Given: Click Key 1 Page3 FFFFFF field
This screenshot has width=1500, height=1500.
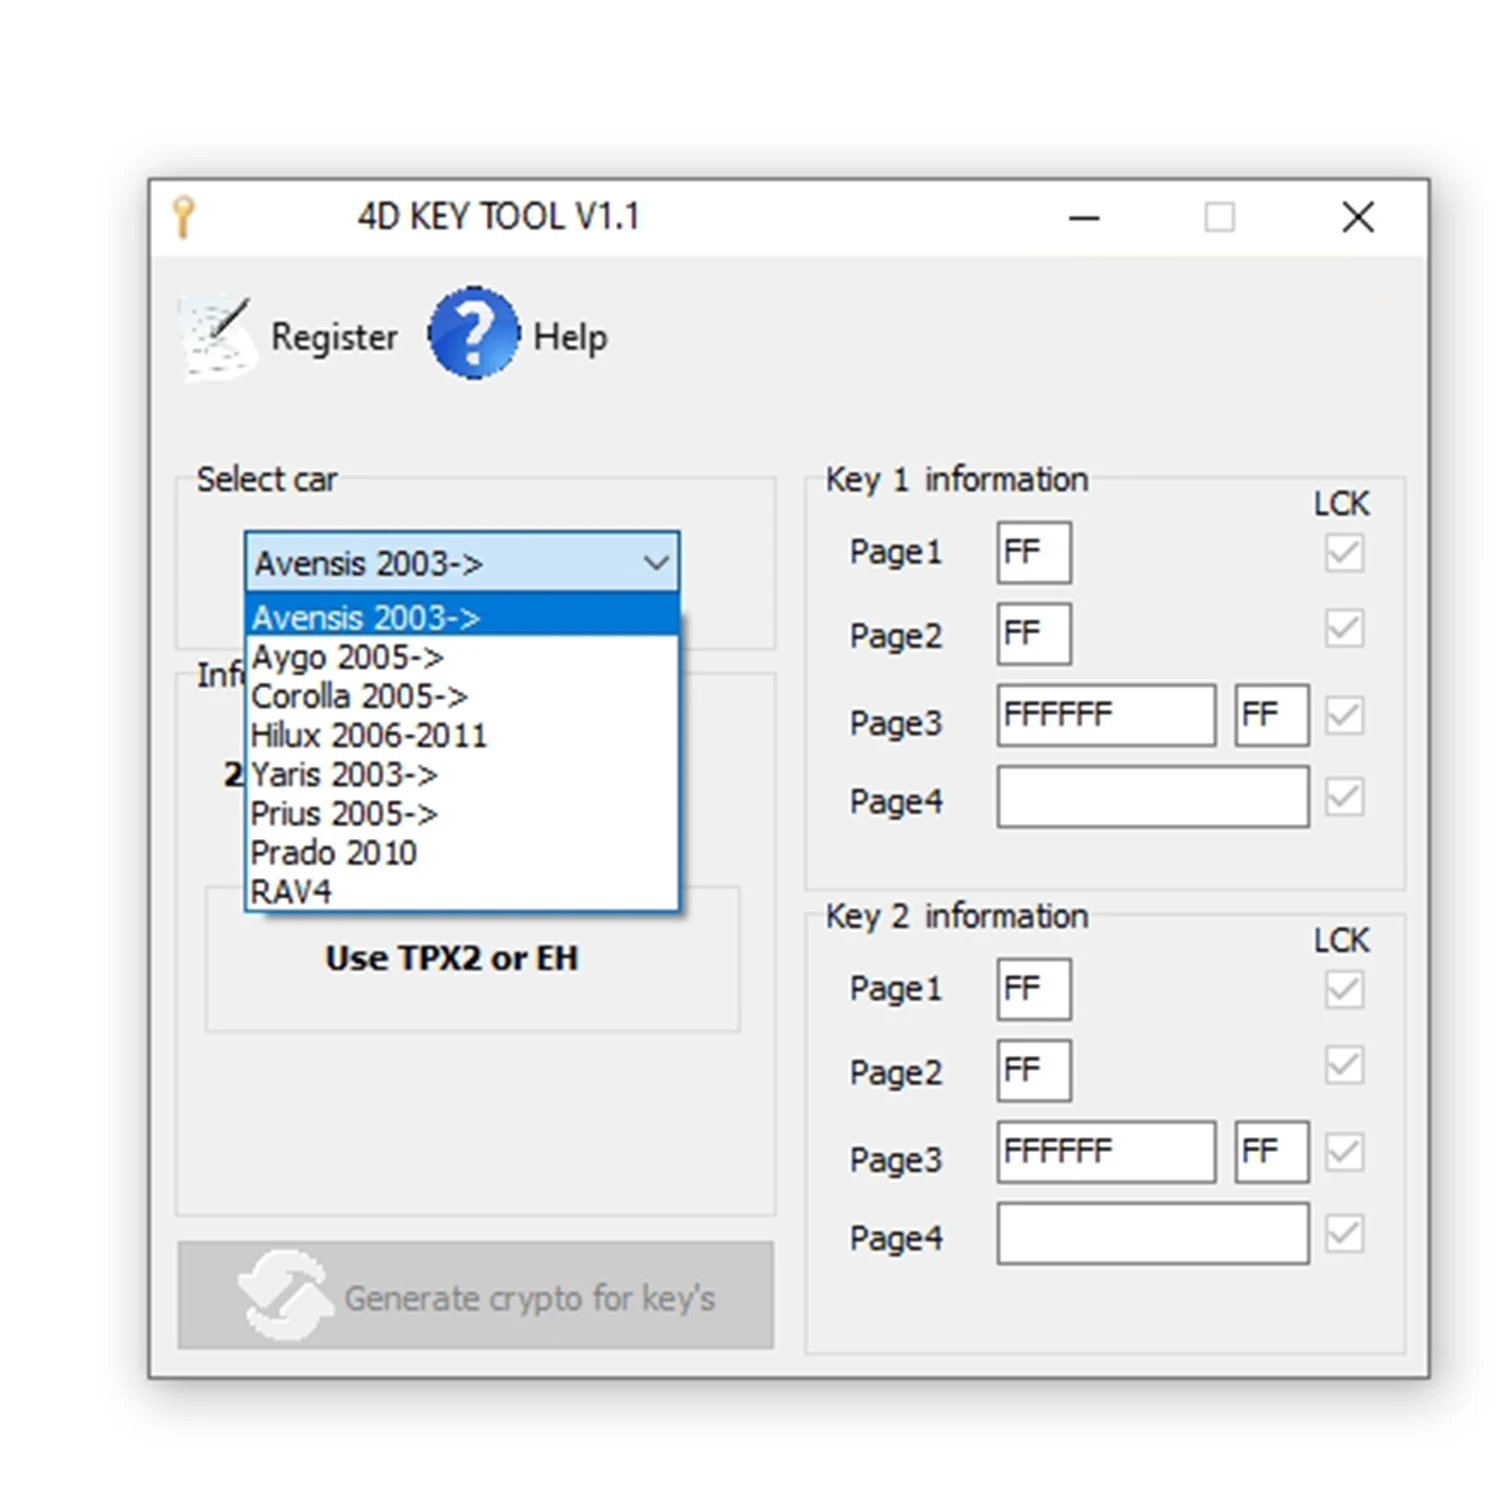Looking at the screenshot, I should pos(1106,715).
